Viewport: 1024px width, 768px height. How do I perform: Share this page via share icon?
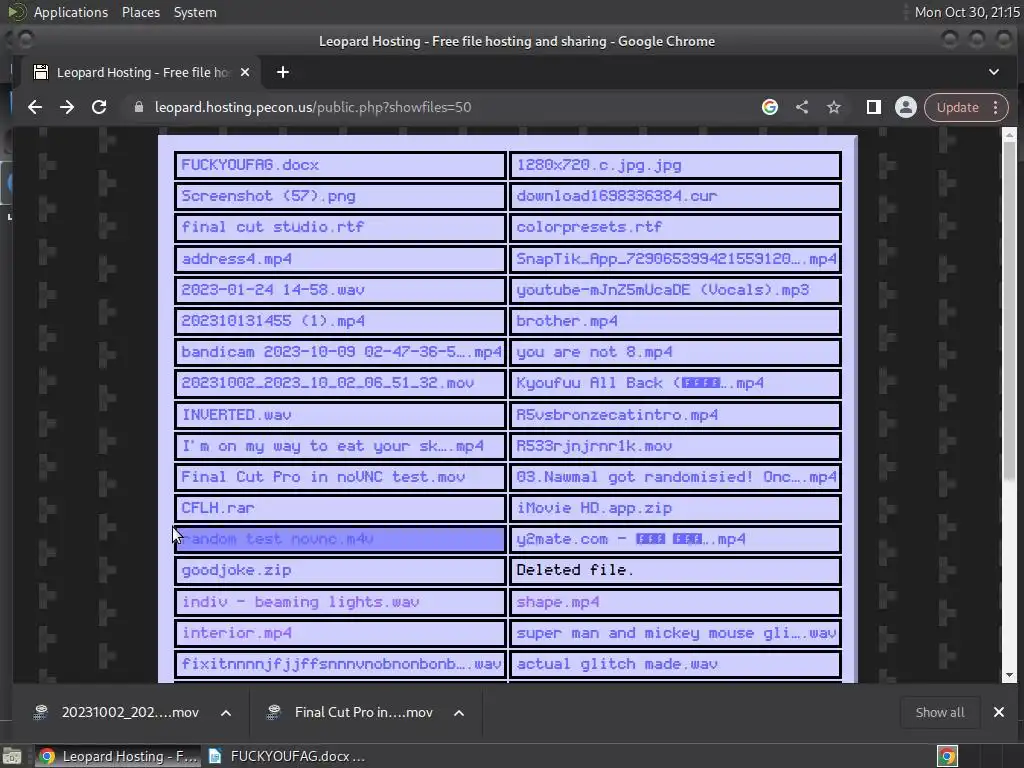(x=802, y=107)
